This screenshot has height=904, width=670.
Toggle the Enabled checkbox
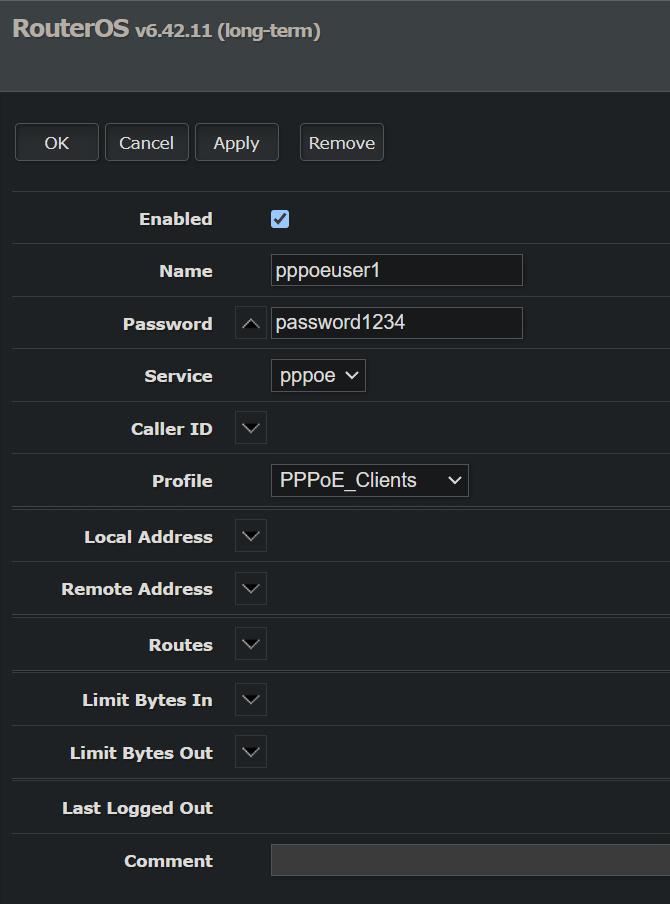280,219
